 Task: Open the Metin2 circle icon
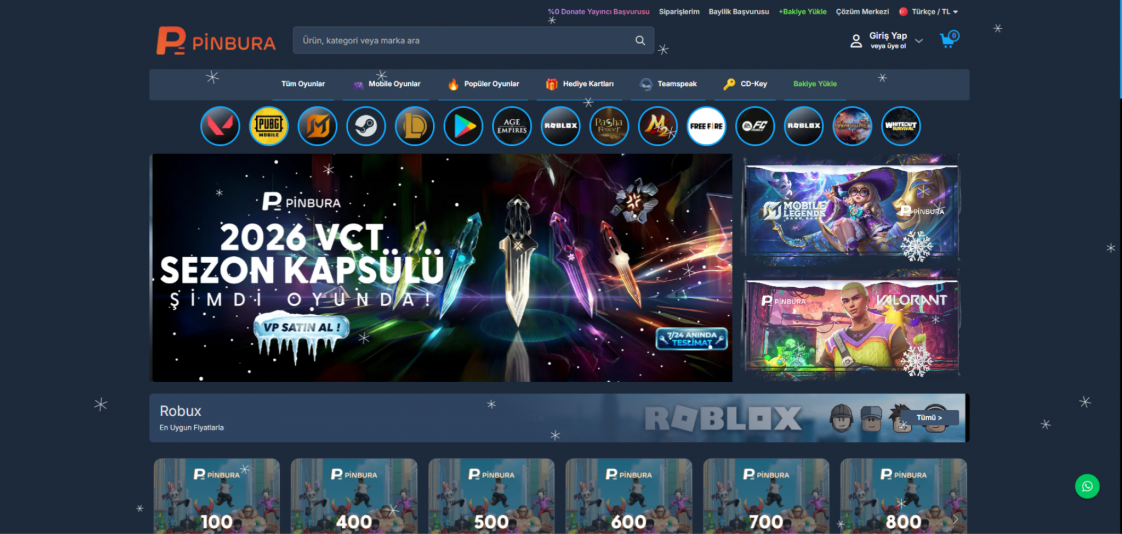point(658,126)
